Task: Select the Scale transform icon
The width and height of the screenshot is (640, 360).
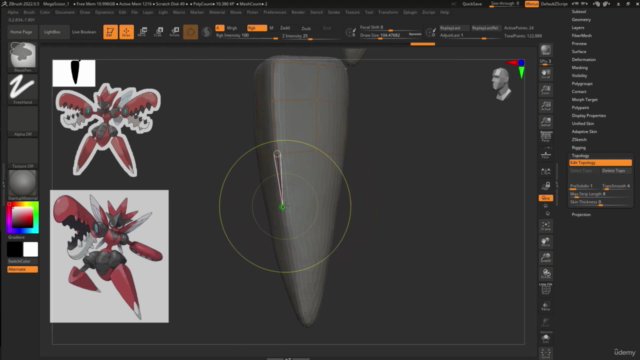Action: coord(158,32)
